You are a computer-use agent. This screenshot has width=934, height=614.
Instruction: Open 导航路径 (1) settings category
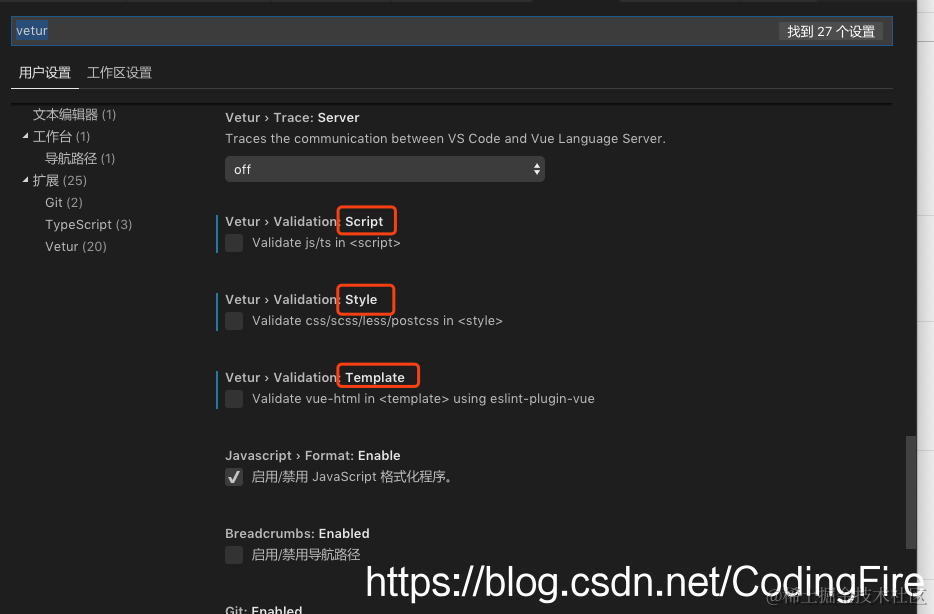(x=80, y=158)
